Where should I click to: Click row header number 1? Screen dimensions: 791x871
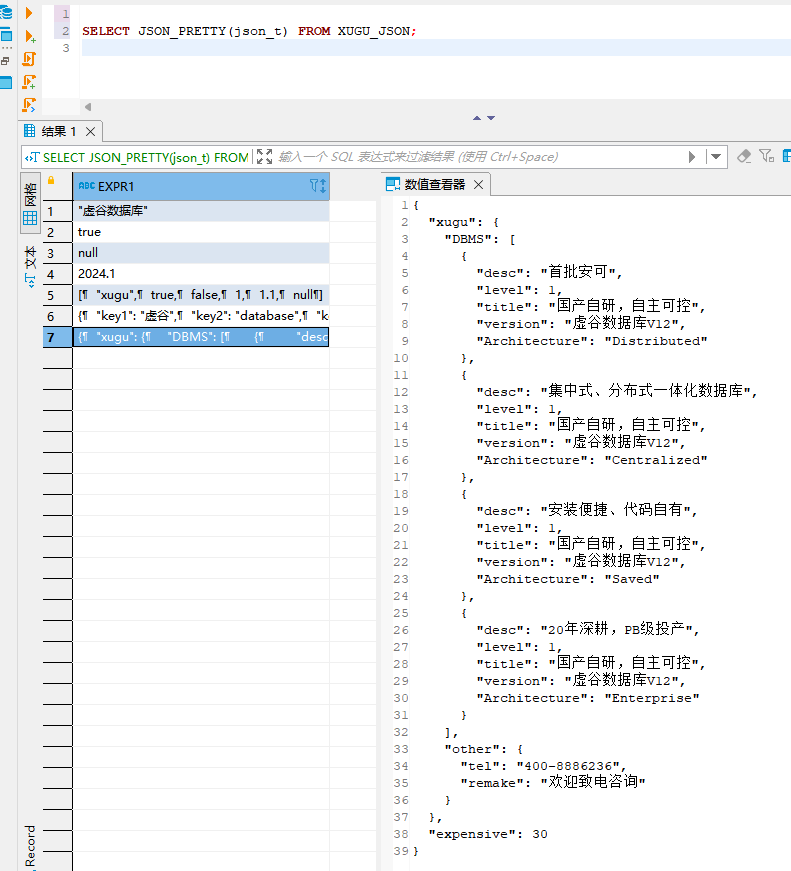tap(58, 211)
